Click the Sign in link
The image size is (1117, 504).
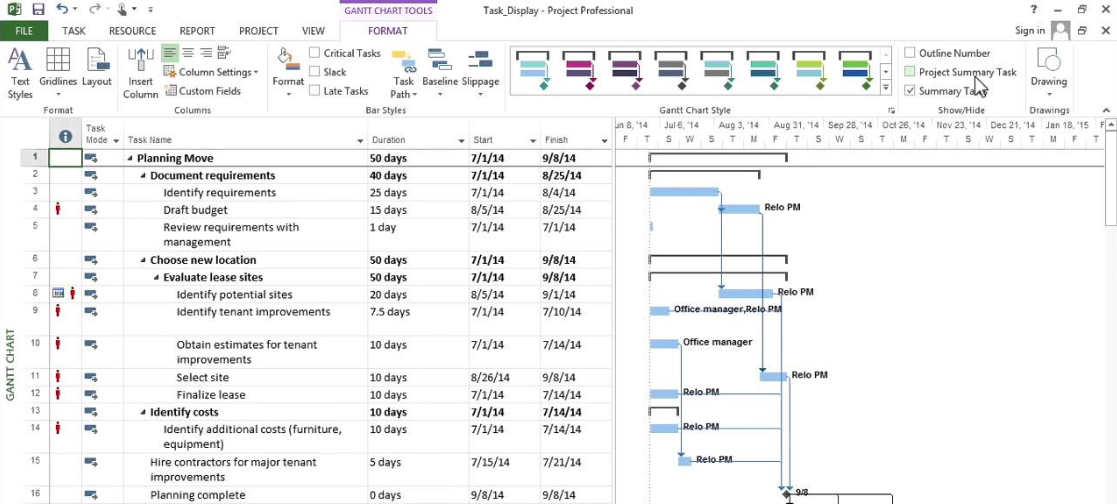(x=1030, y=31)
